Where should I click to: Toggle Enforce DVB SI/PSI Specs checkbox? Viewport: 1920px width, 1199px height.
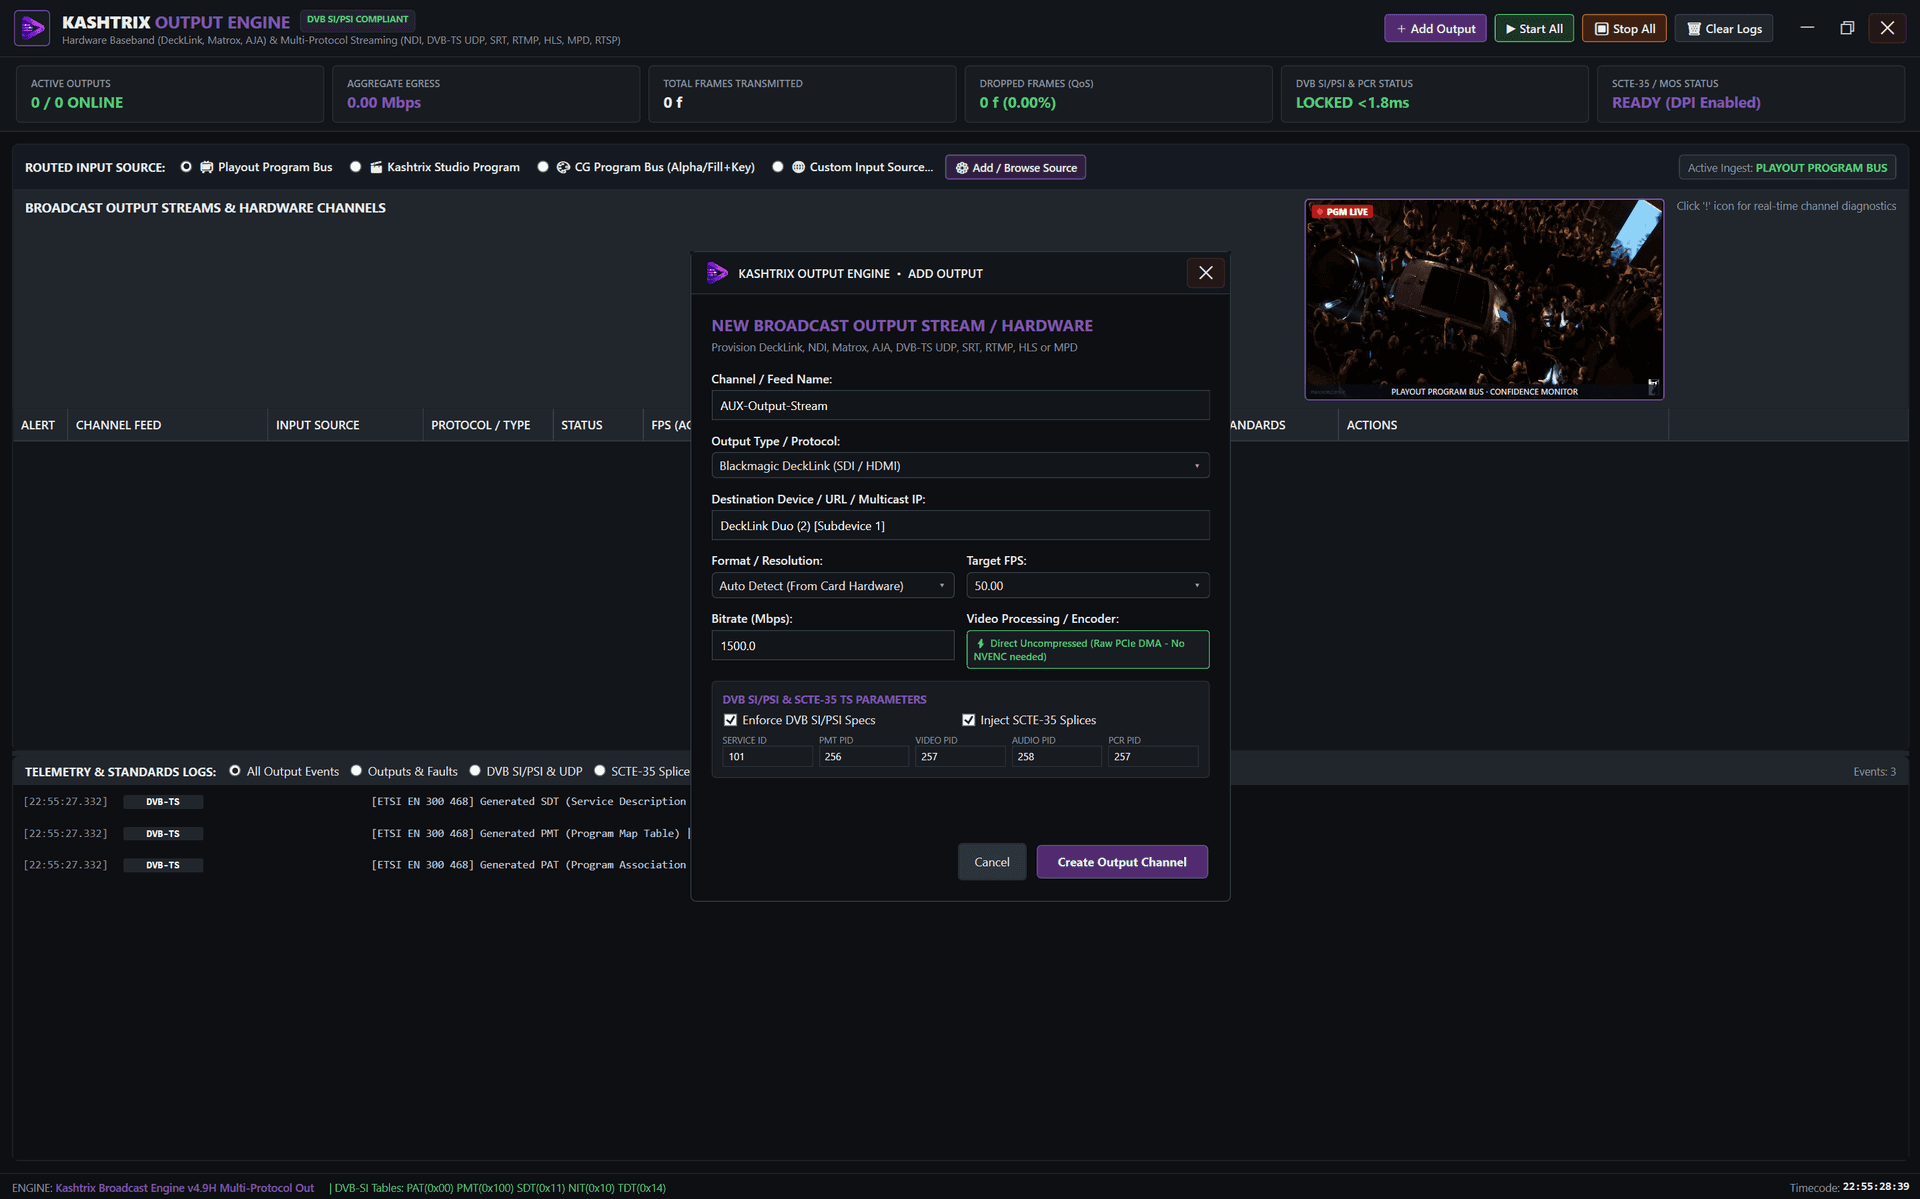pos(730,720)
